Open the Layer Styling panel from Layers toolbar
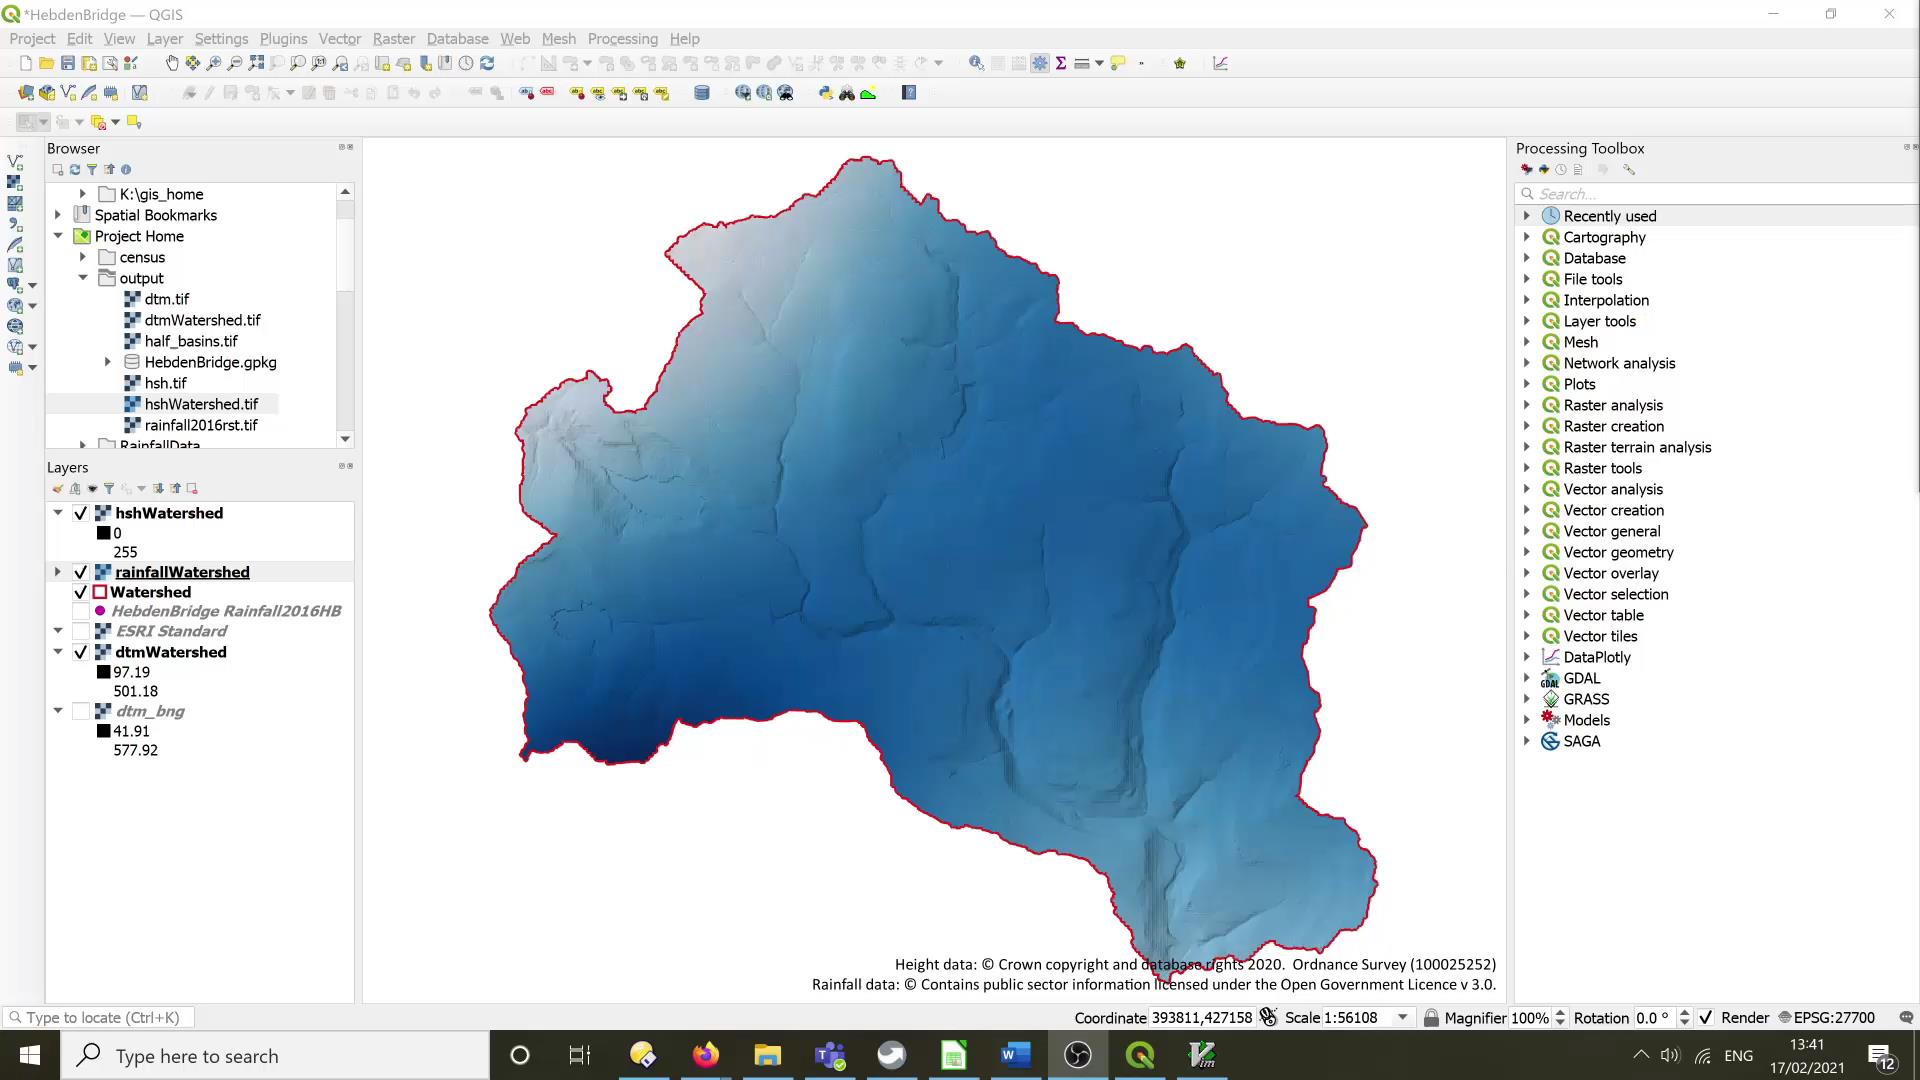This screenshot has width=1920, height=1080. [x=57, y=489]
